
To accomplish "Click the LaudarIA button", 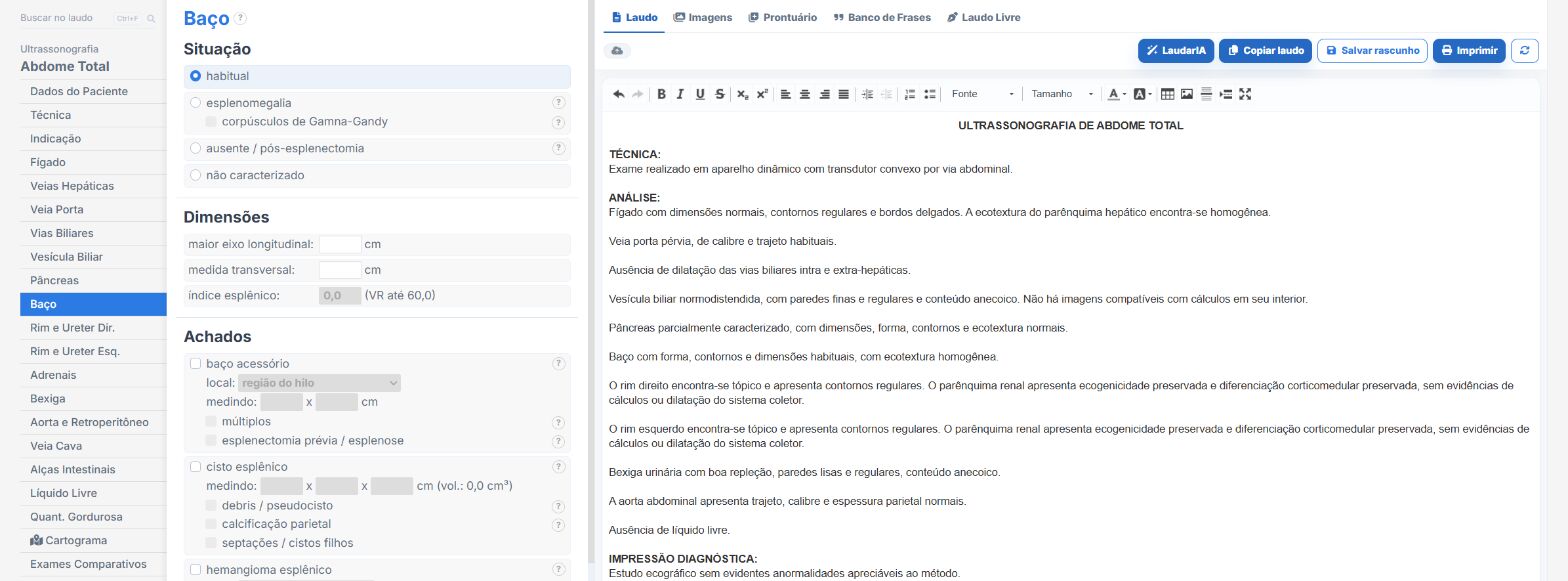I will pos(1176,50).
